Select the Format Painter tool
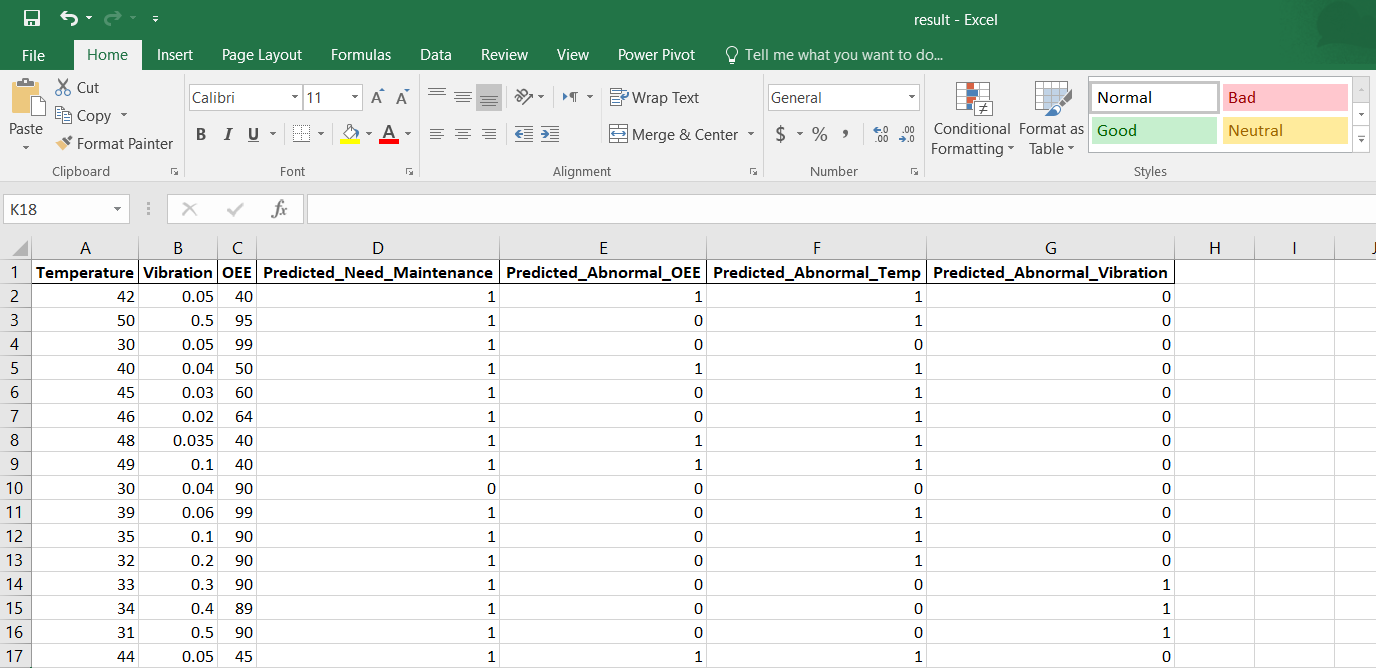 click(x=114, y=144)
